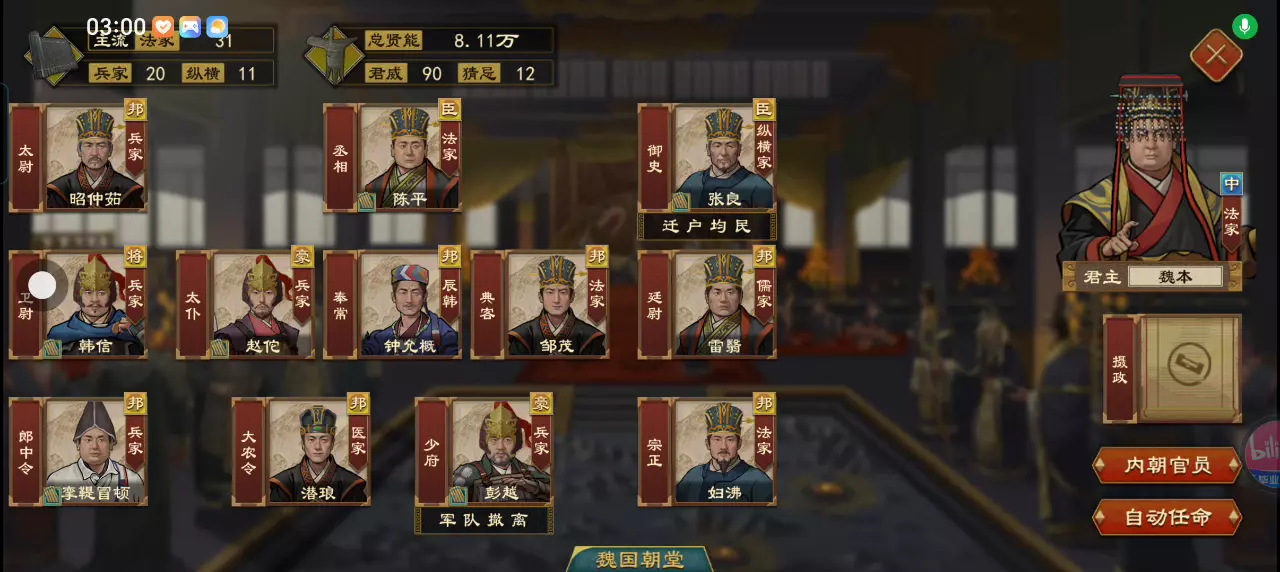1280x572 pixels.
Task: Select the 御史 张良 portrait
Action: tap(724, 158)
